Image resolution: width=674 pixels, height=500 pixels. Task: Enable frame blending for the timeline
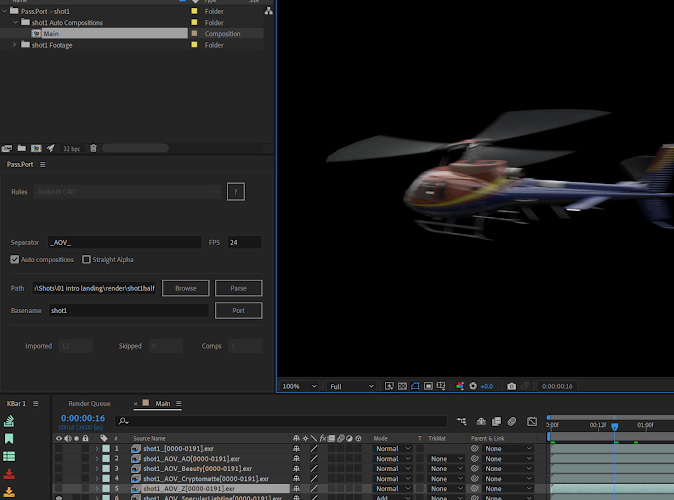[x=496, y=421]
